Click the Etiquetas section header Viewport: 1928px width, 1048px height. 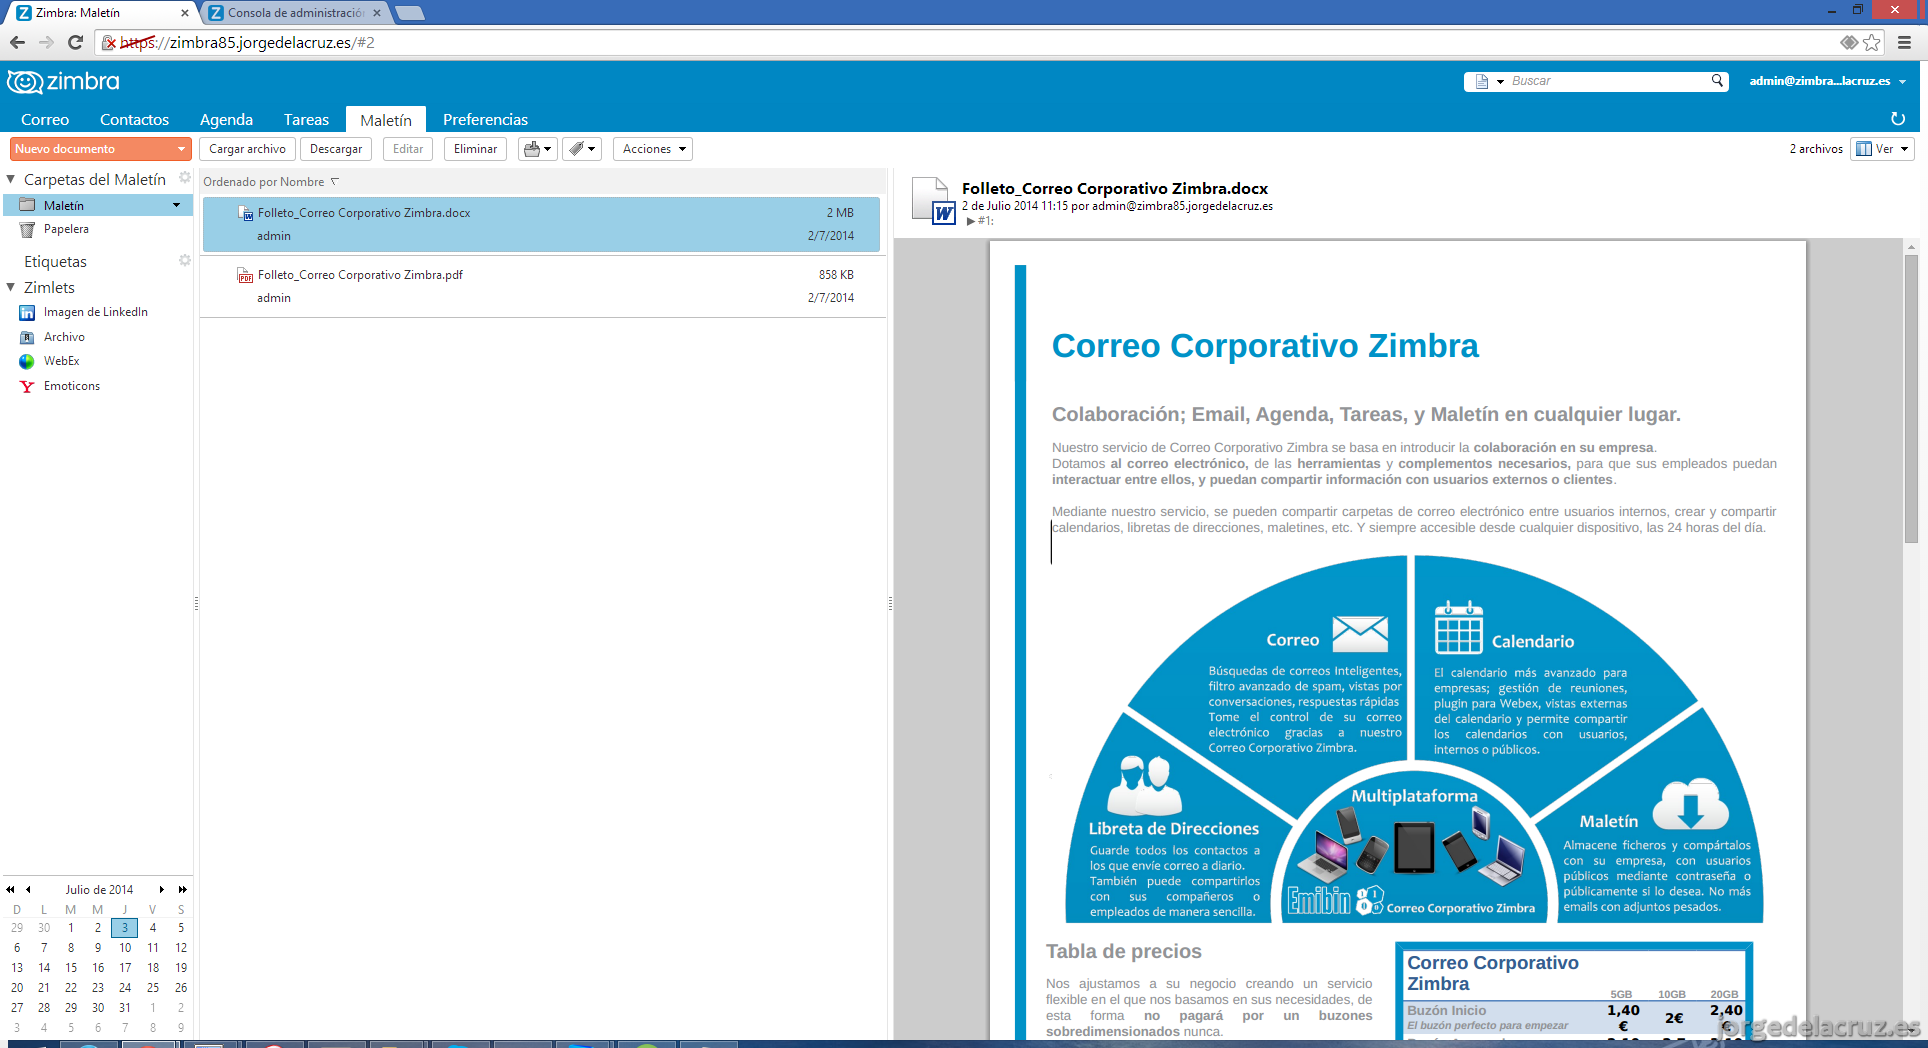pos(55,262)
